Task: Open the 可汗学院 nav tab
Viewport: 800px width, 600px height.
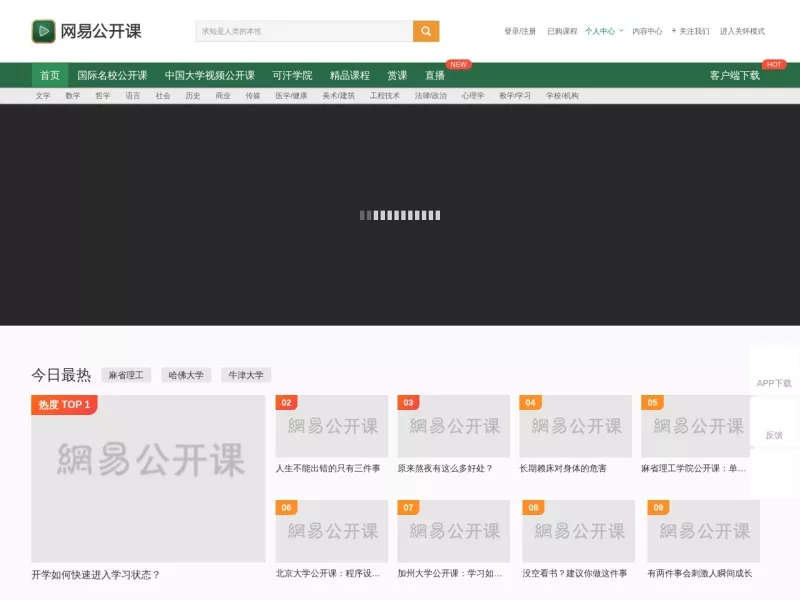Action: [292, 76]
